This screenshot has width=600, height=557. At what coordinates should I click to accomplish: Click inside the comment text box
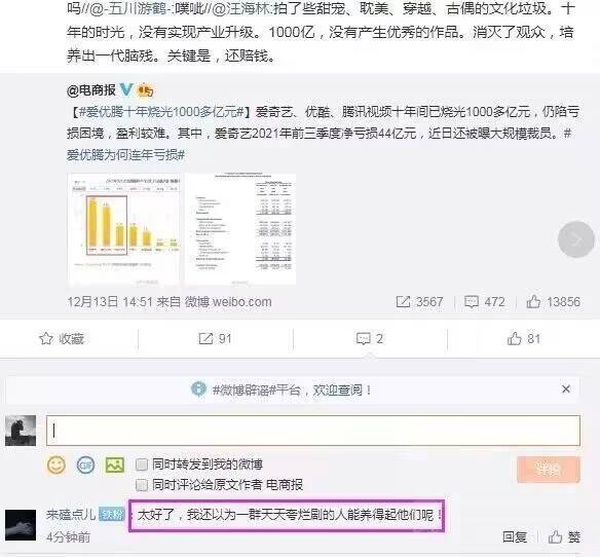(x=313, y=431)
